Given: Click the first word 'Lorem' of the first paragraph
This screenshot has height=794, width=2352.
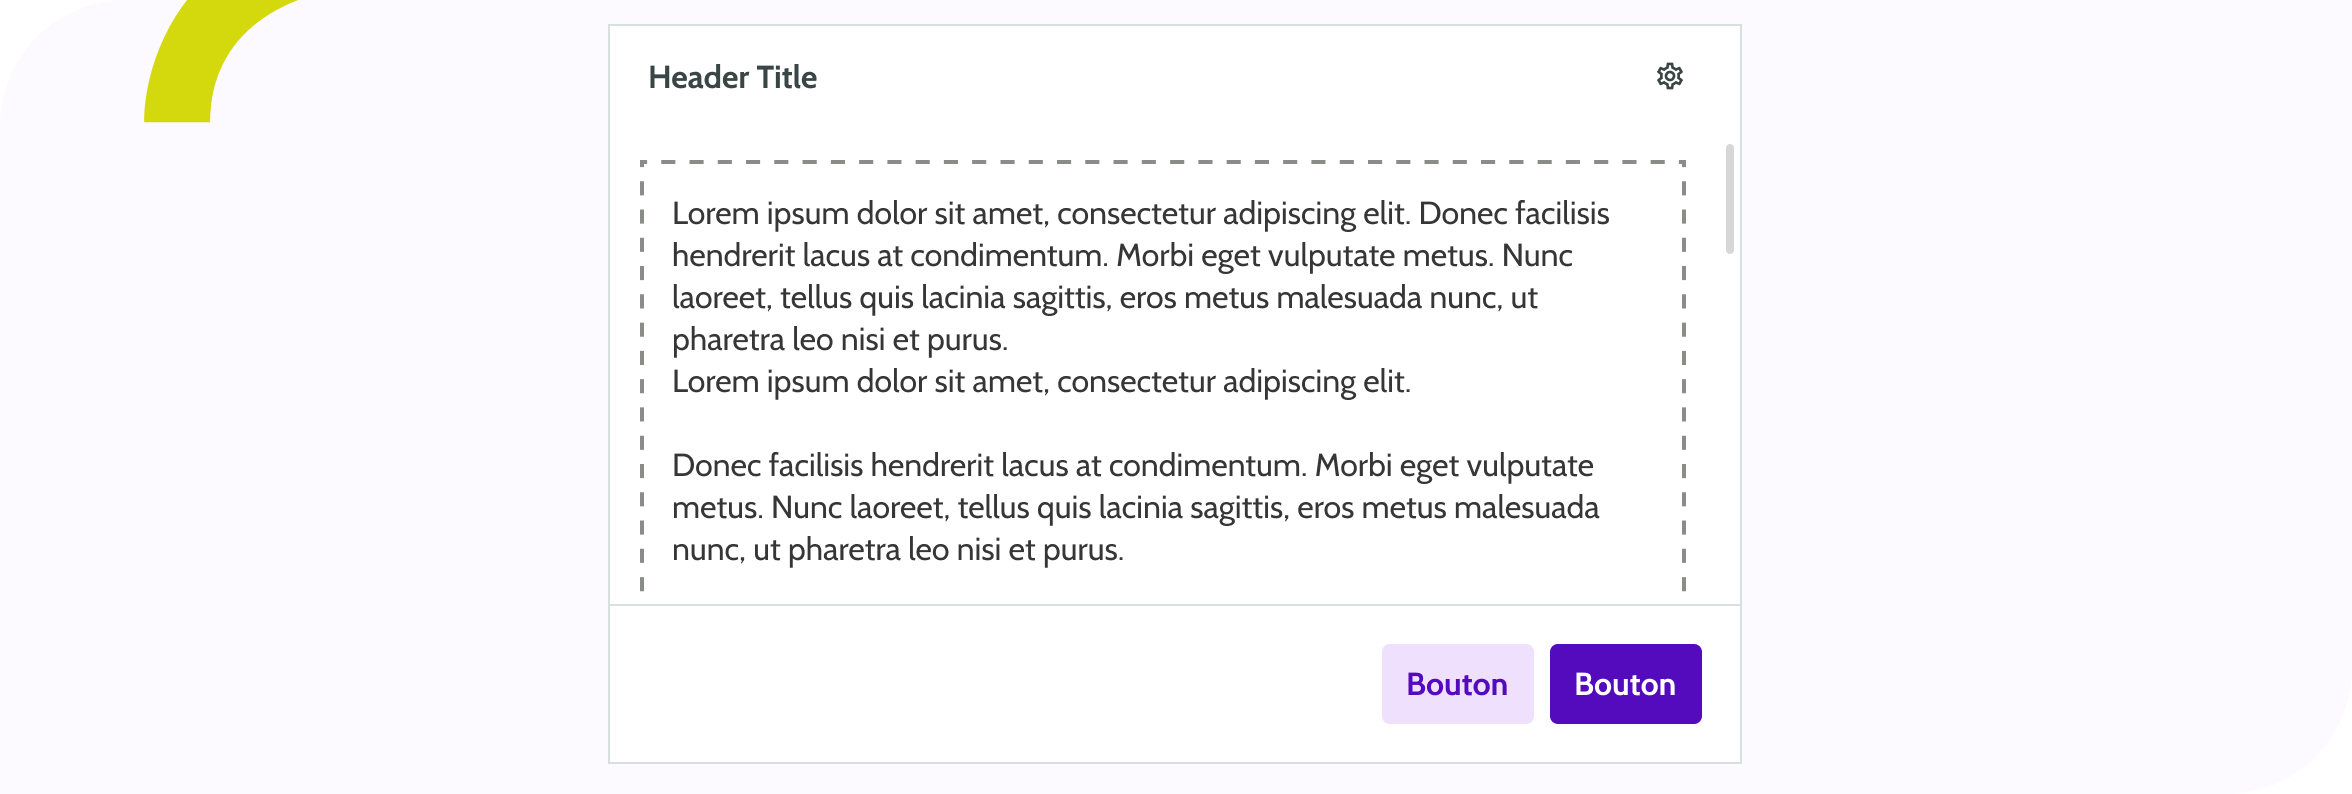Looking at the screenshot, I should coord(715,214).
